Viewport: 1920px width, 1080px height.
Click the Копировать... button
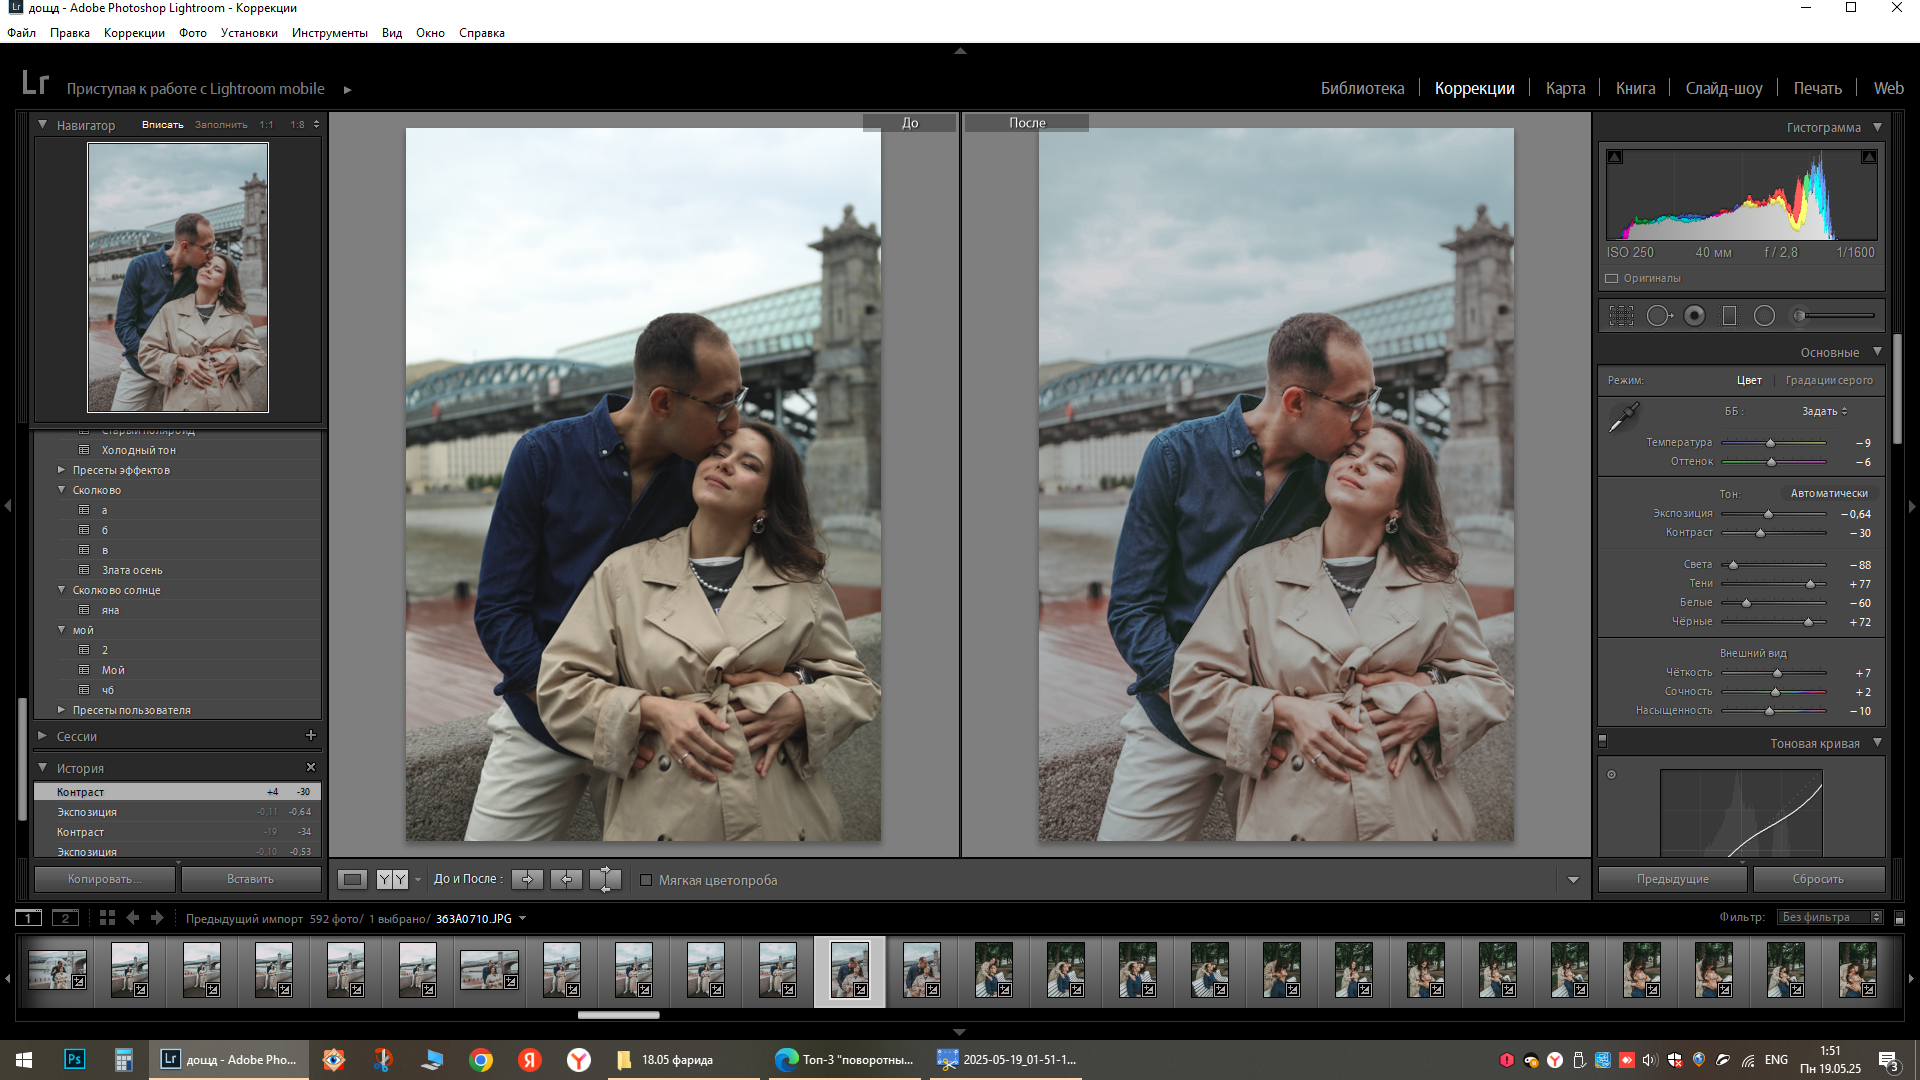[x=104, y=879]
